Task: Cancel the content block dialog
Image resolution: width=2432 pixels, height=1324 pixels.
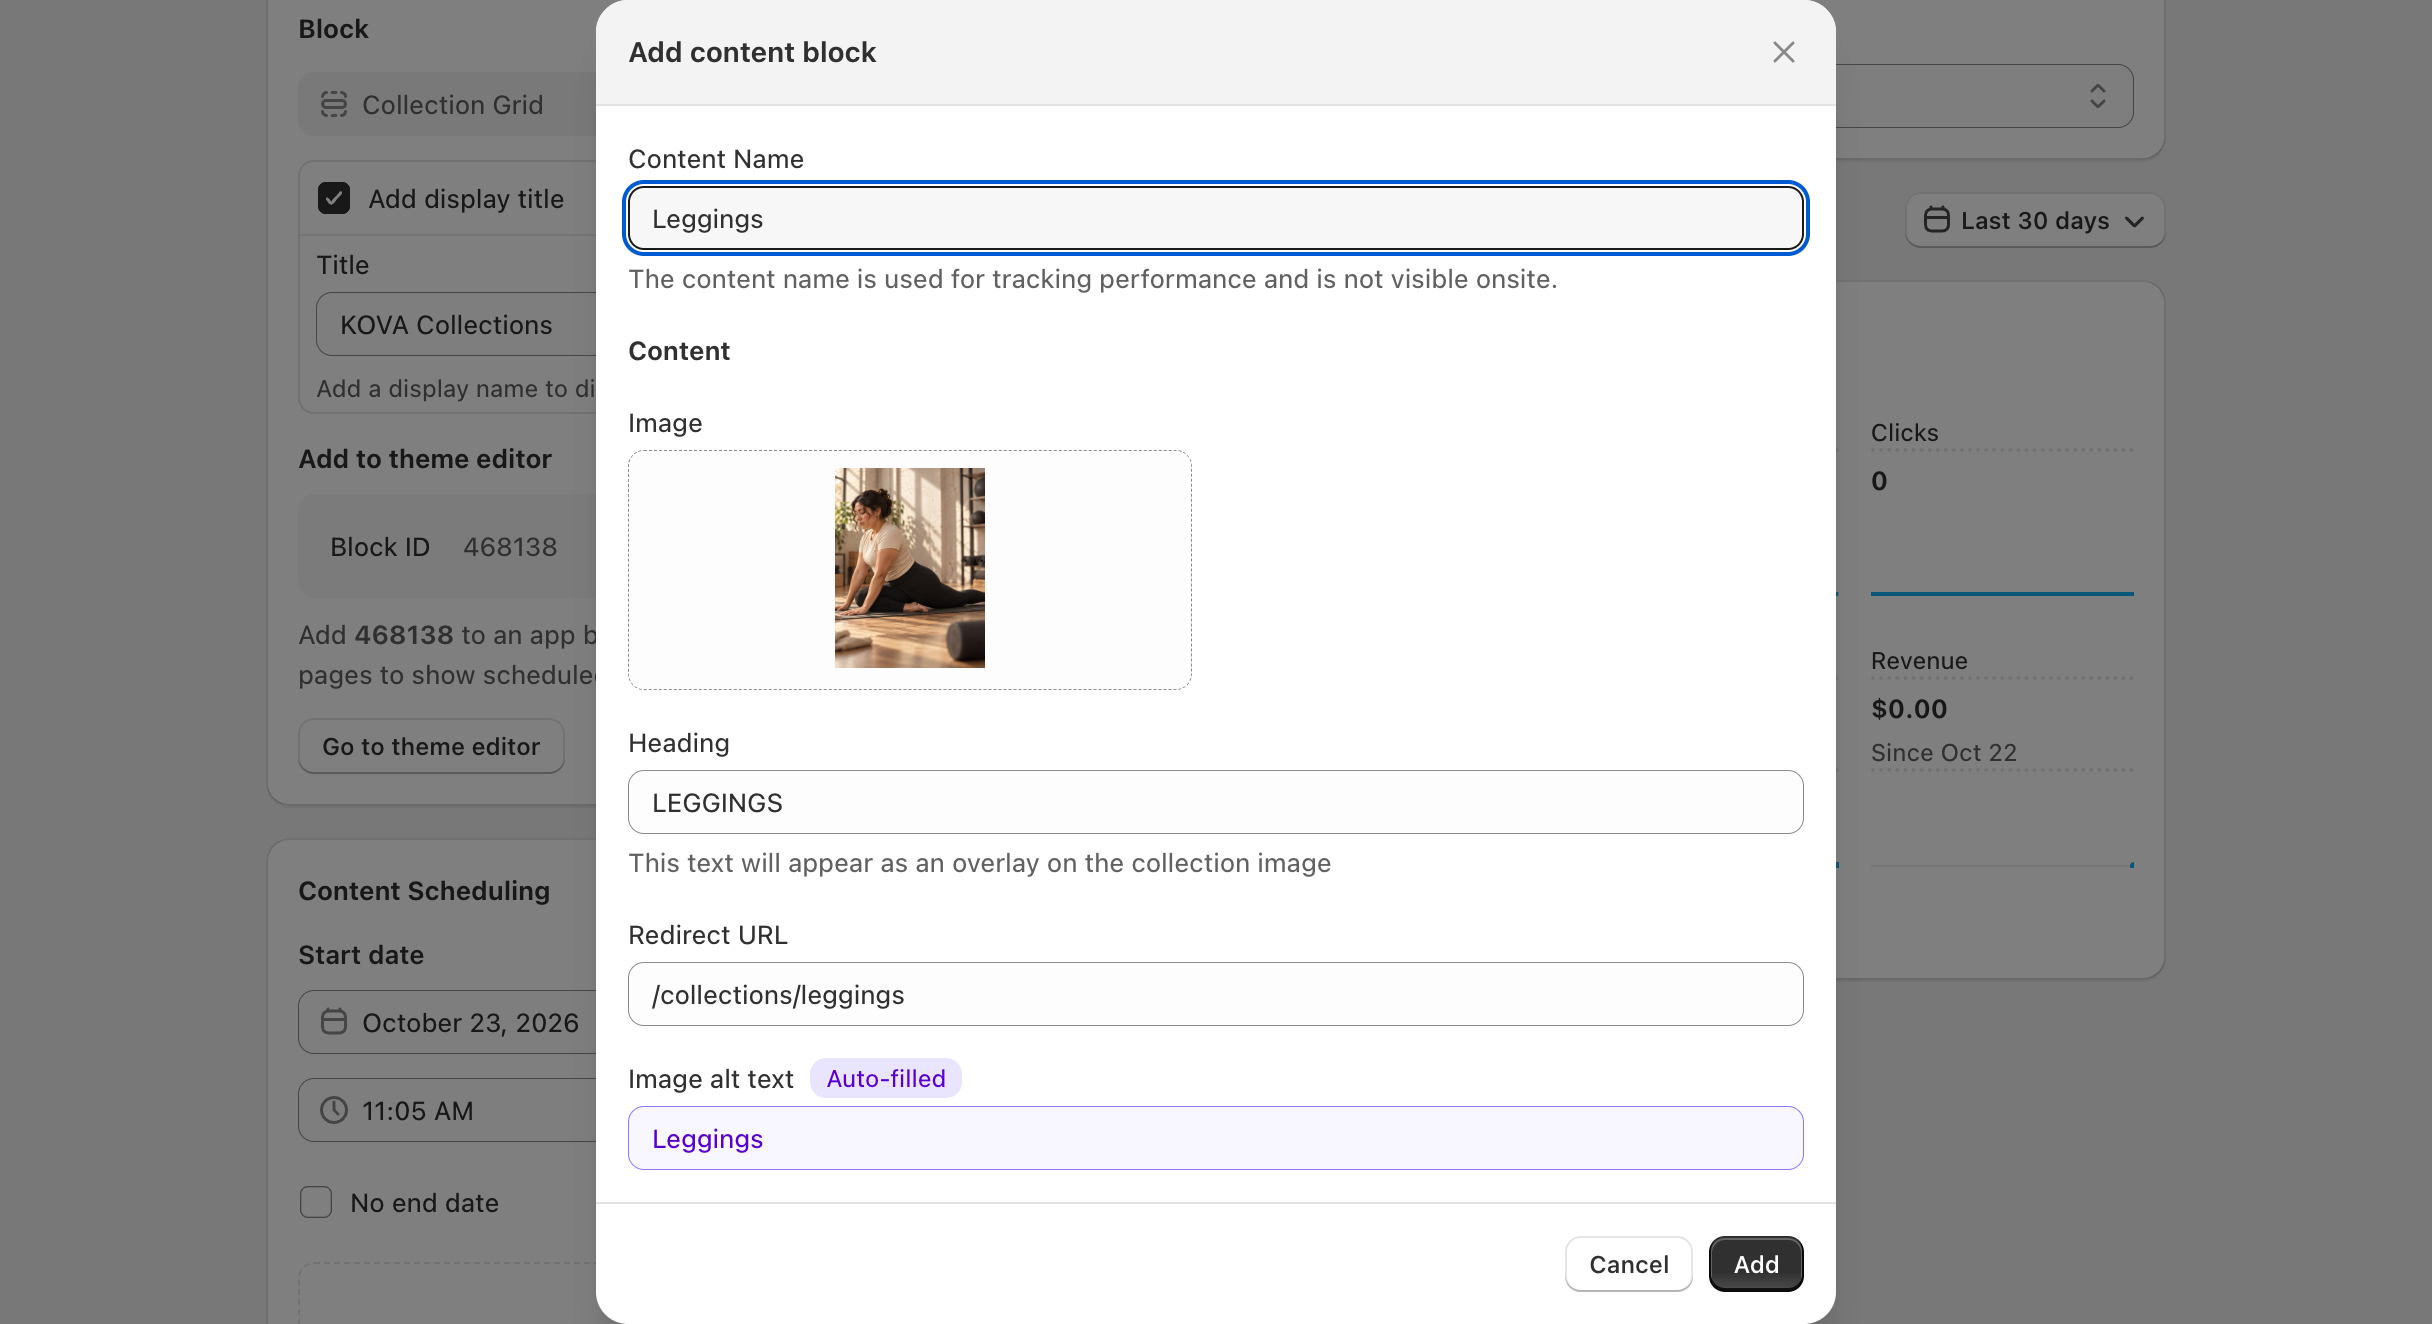Action: 1628,1264
